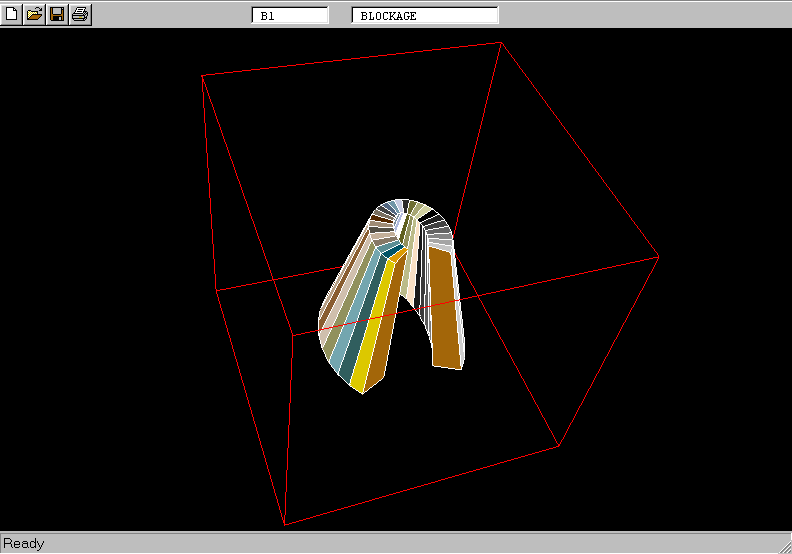Screen dimensions: 792x554
Task: Click the topmost corner of the red wireframe box
Action: click(500, 43)
